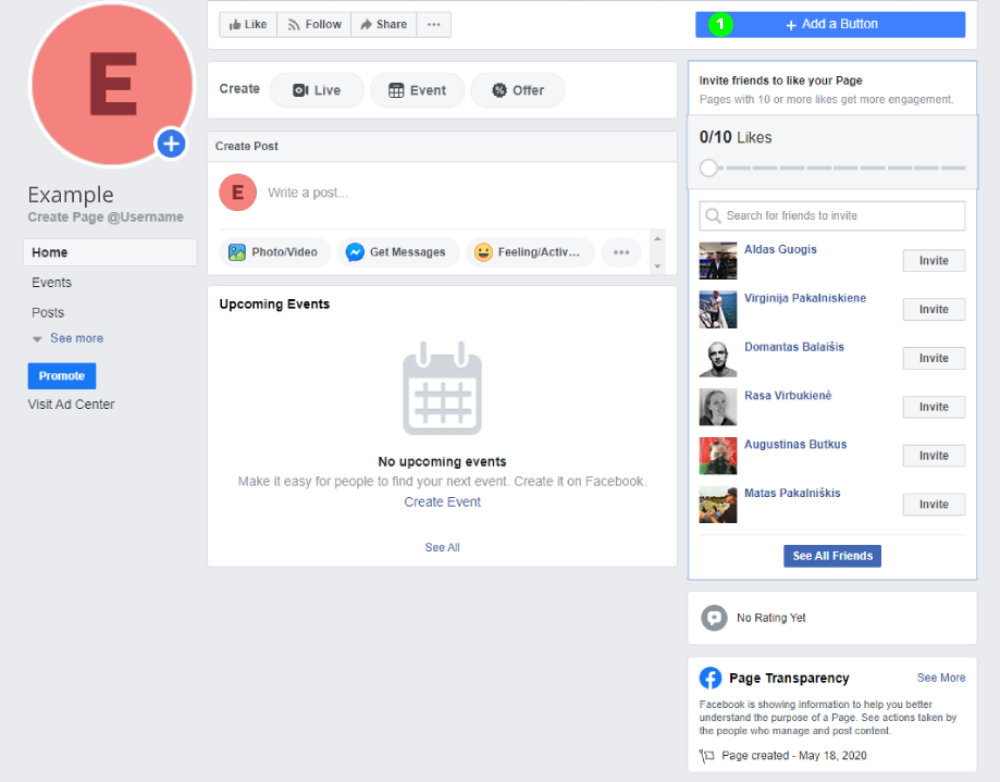Select the Live video icon

[x=301, y=90]
